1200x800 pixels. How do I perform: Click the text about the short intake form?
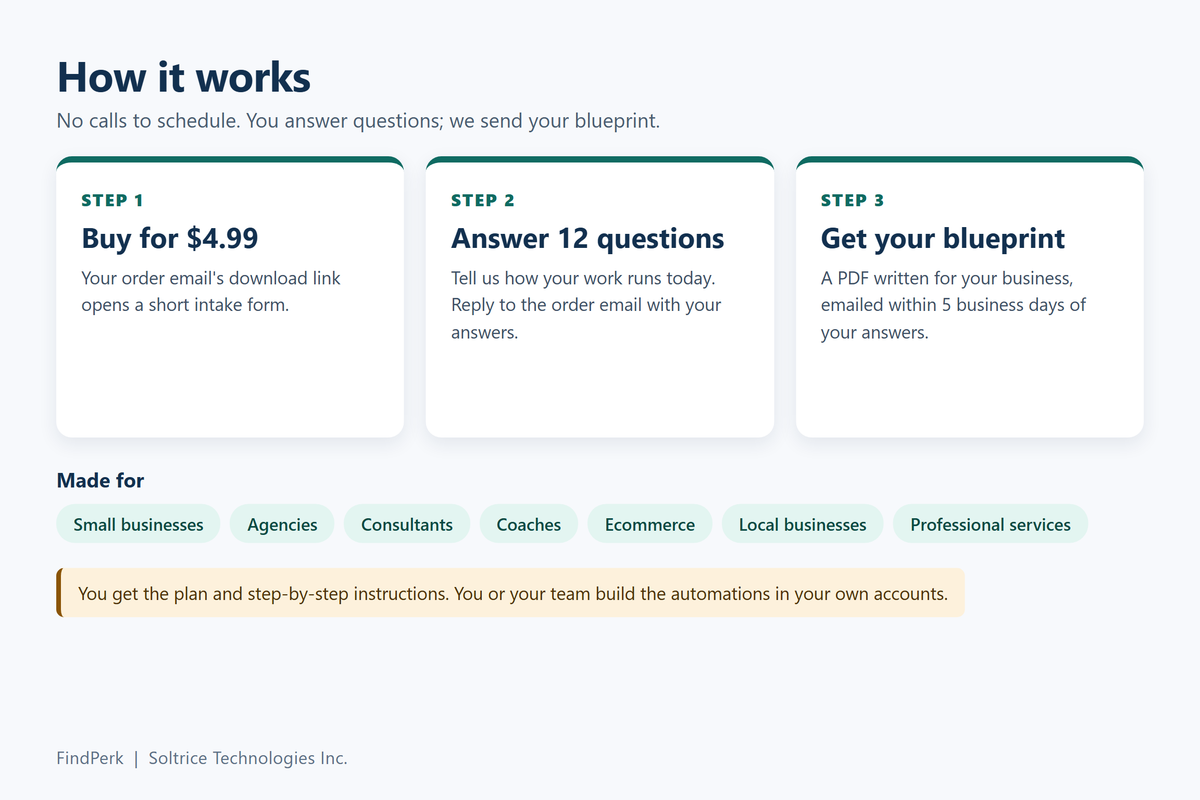coord(211,291)
